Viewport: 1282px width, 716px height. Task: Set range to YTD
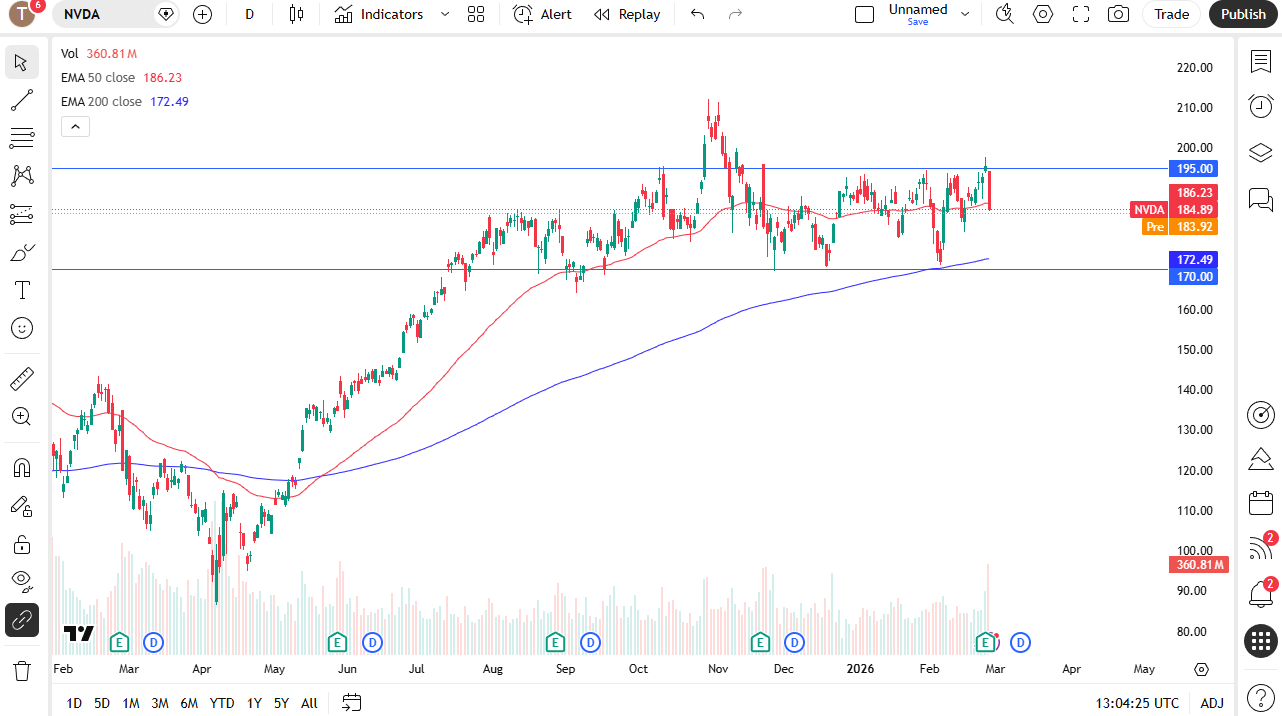pos(222,703)
